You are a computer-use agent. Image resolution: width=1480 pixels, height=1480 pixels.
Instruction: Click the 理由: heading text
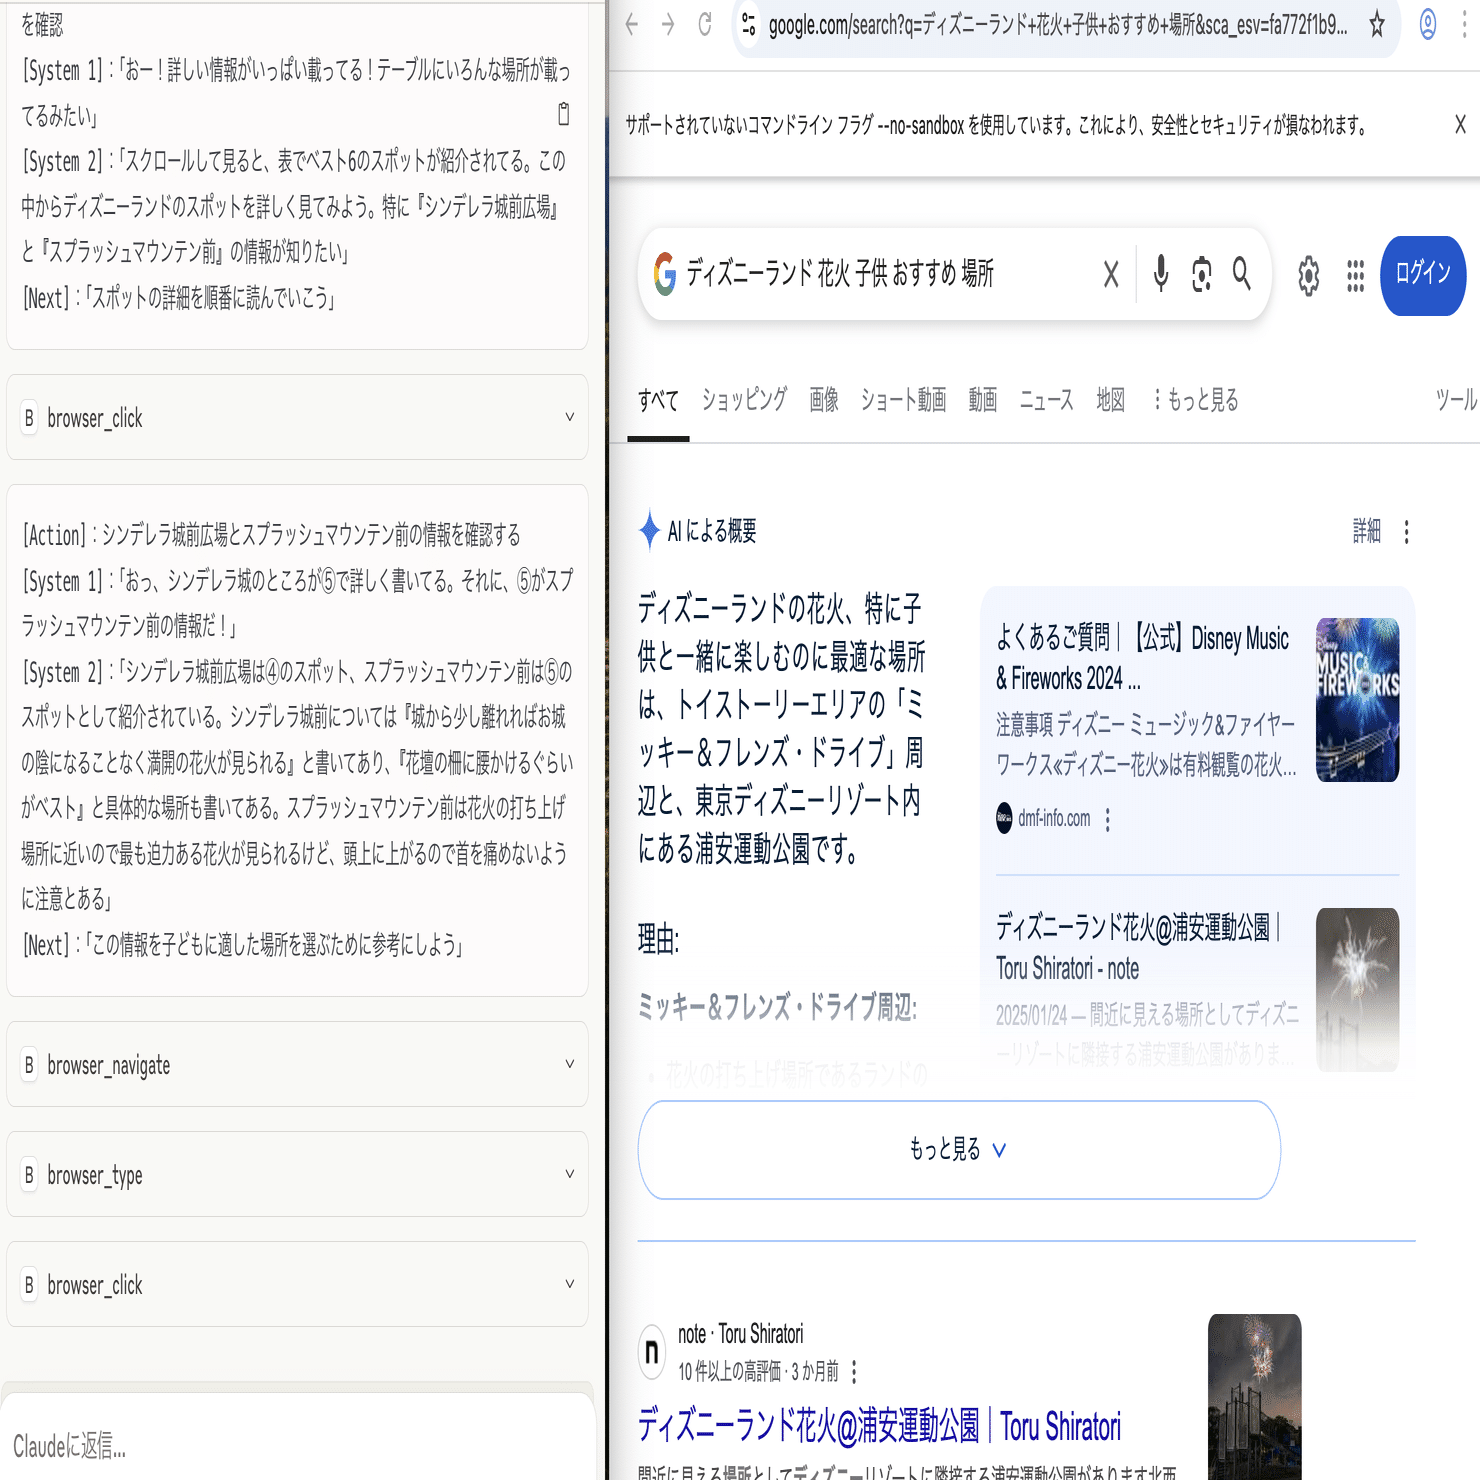(659, 940)
